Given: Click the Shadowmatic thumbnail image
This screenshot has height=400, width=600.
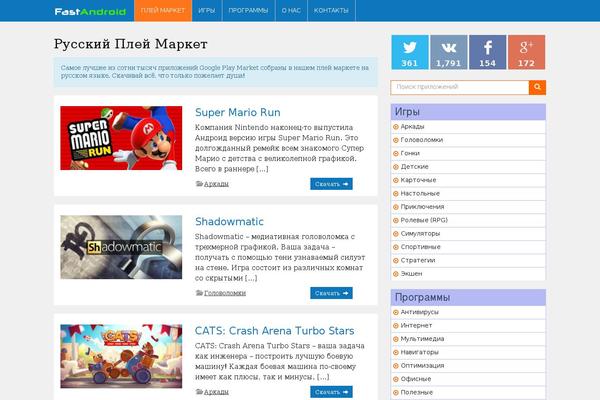Looking at the screenshot, I should 121,247.
